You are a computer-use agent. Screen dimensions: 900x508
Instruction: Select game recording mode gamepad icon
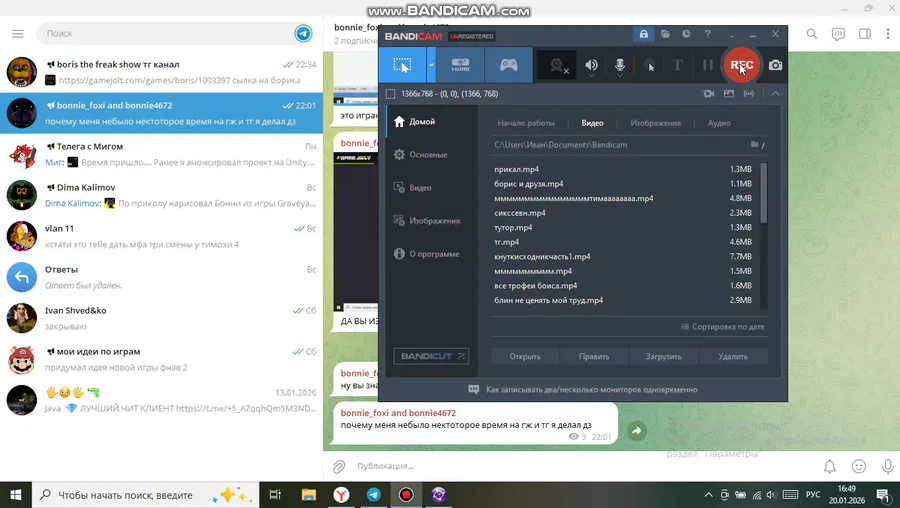coord(509,65)
